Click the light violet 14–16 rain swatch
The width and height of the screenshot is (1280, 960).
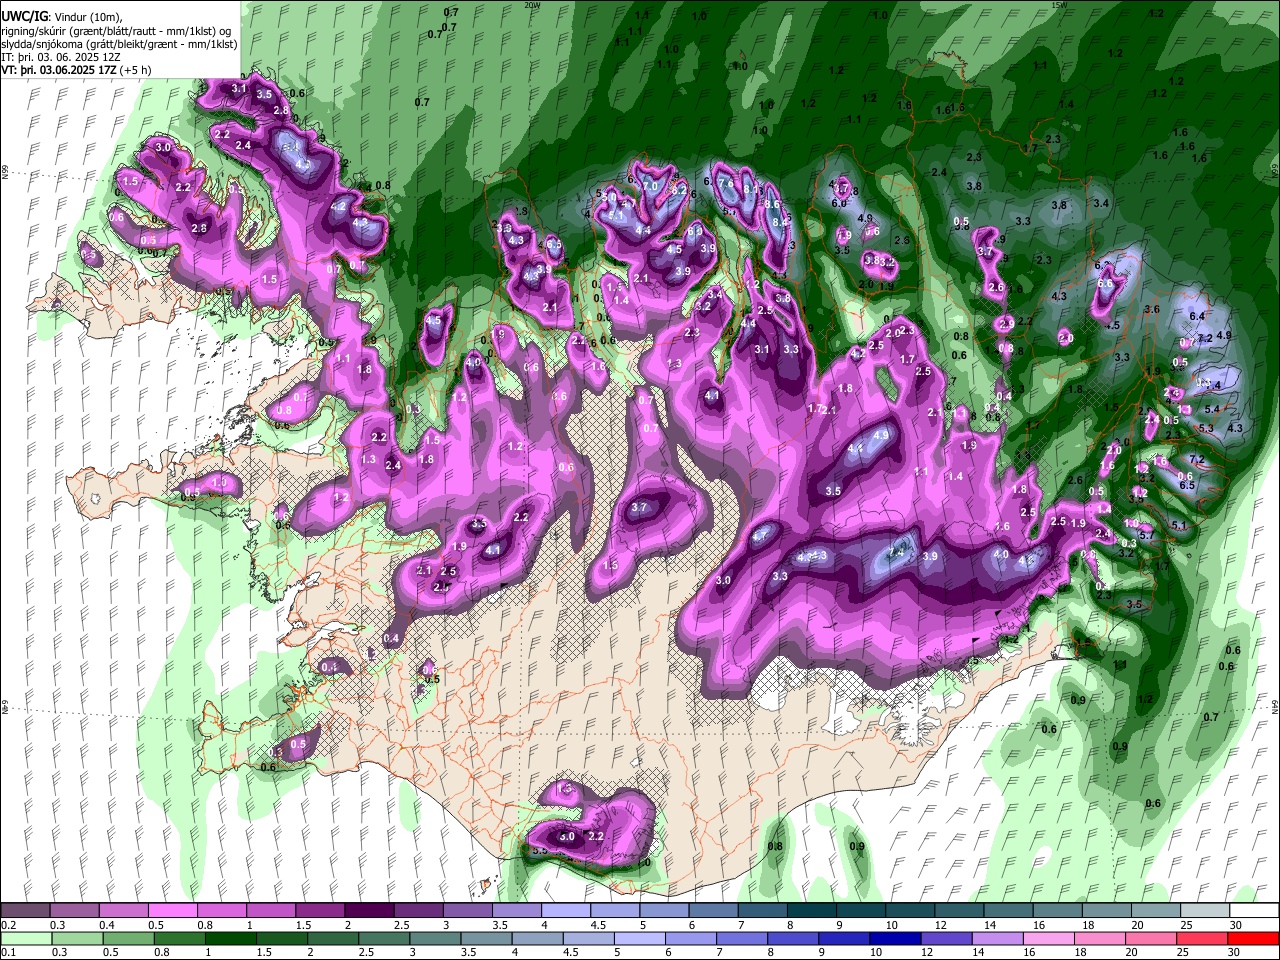click(998, 938)
